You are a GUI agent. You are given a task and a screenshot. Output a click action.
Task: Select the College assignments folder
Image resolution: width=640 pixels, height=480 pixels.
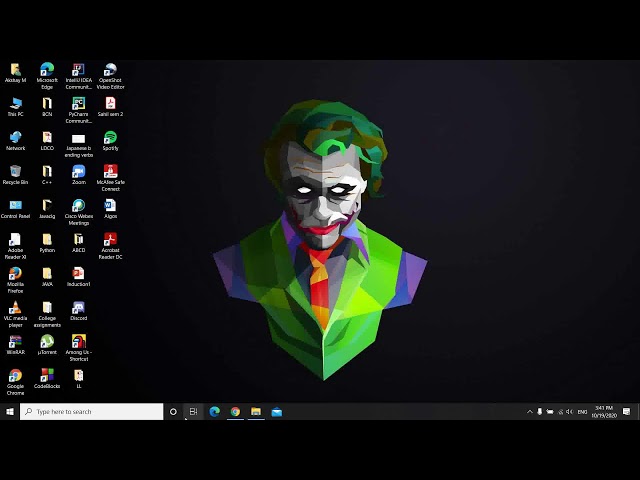(47, 314)
